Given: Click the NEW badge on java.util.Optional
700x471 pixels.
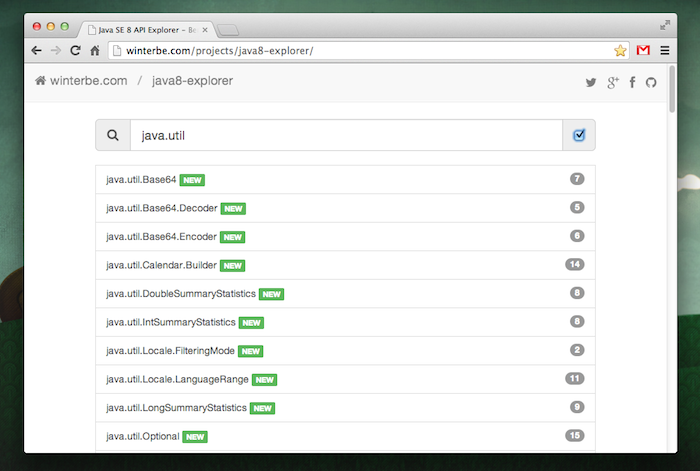Looking at the screenshot, I should click(x=195, y=437).
